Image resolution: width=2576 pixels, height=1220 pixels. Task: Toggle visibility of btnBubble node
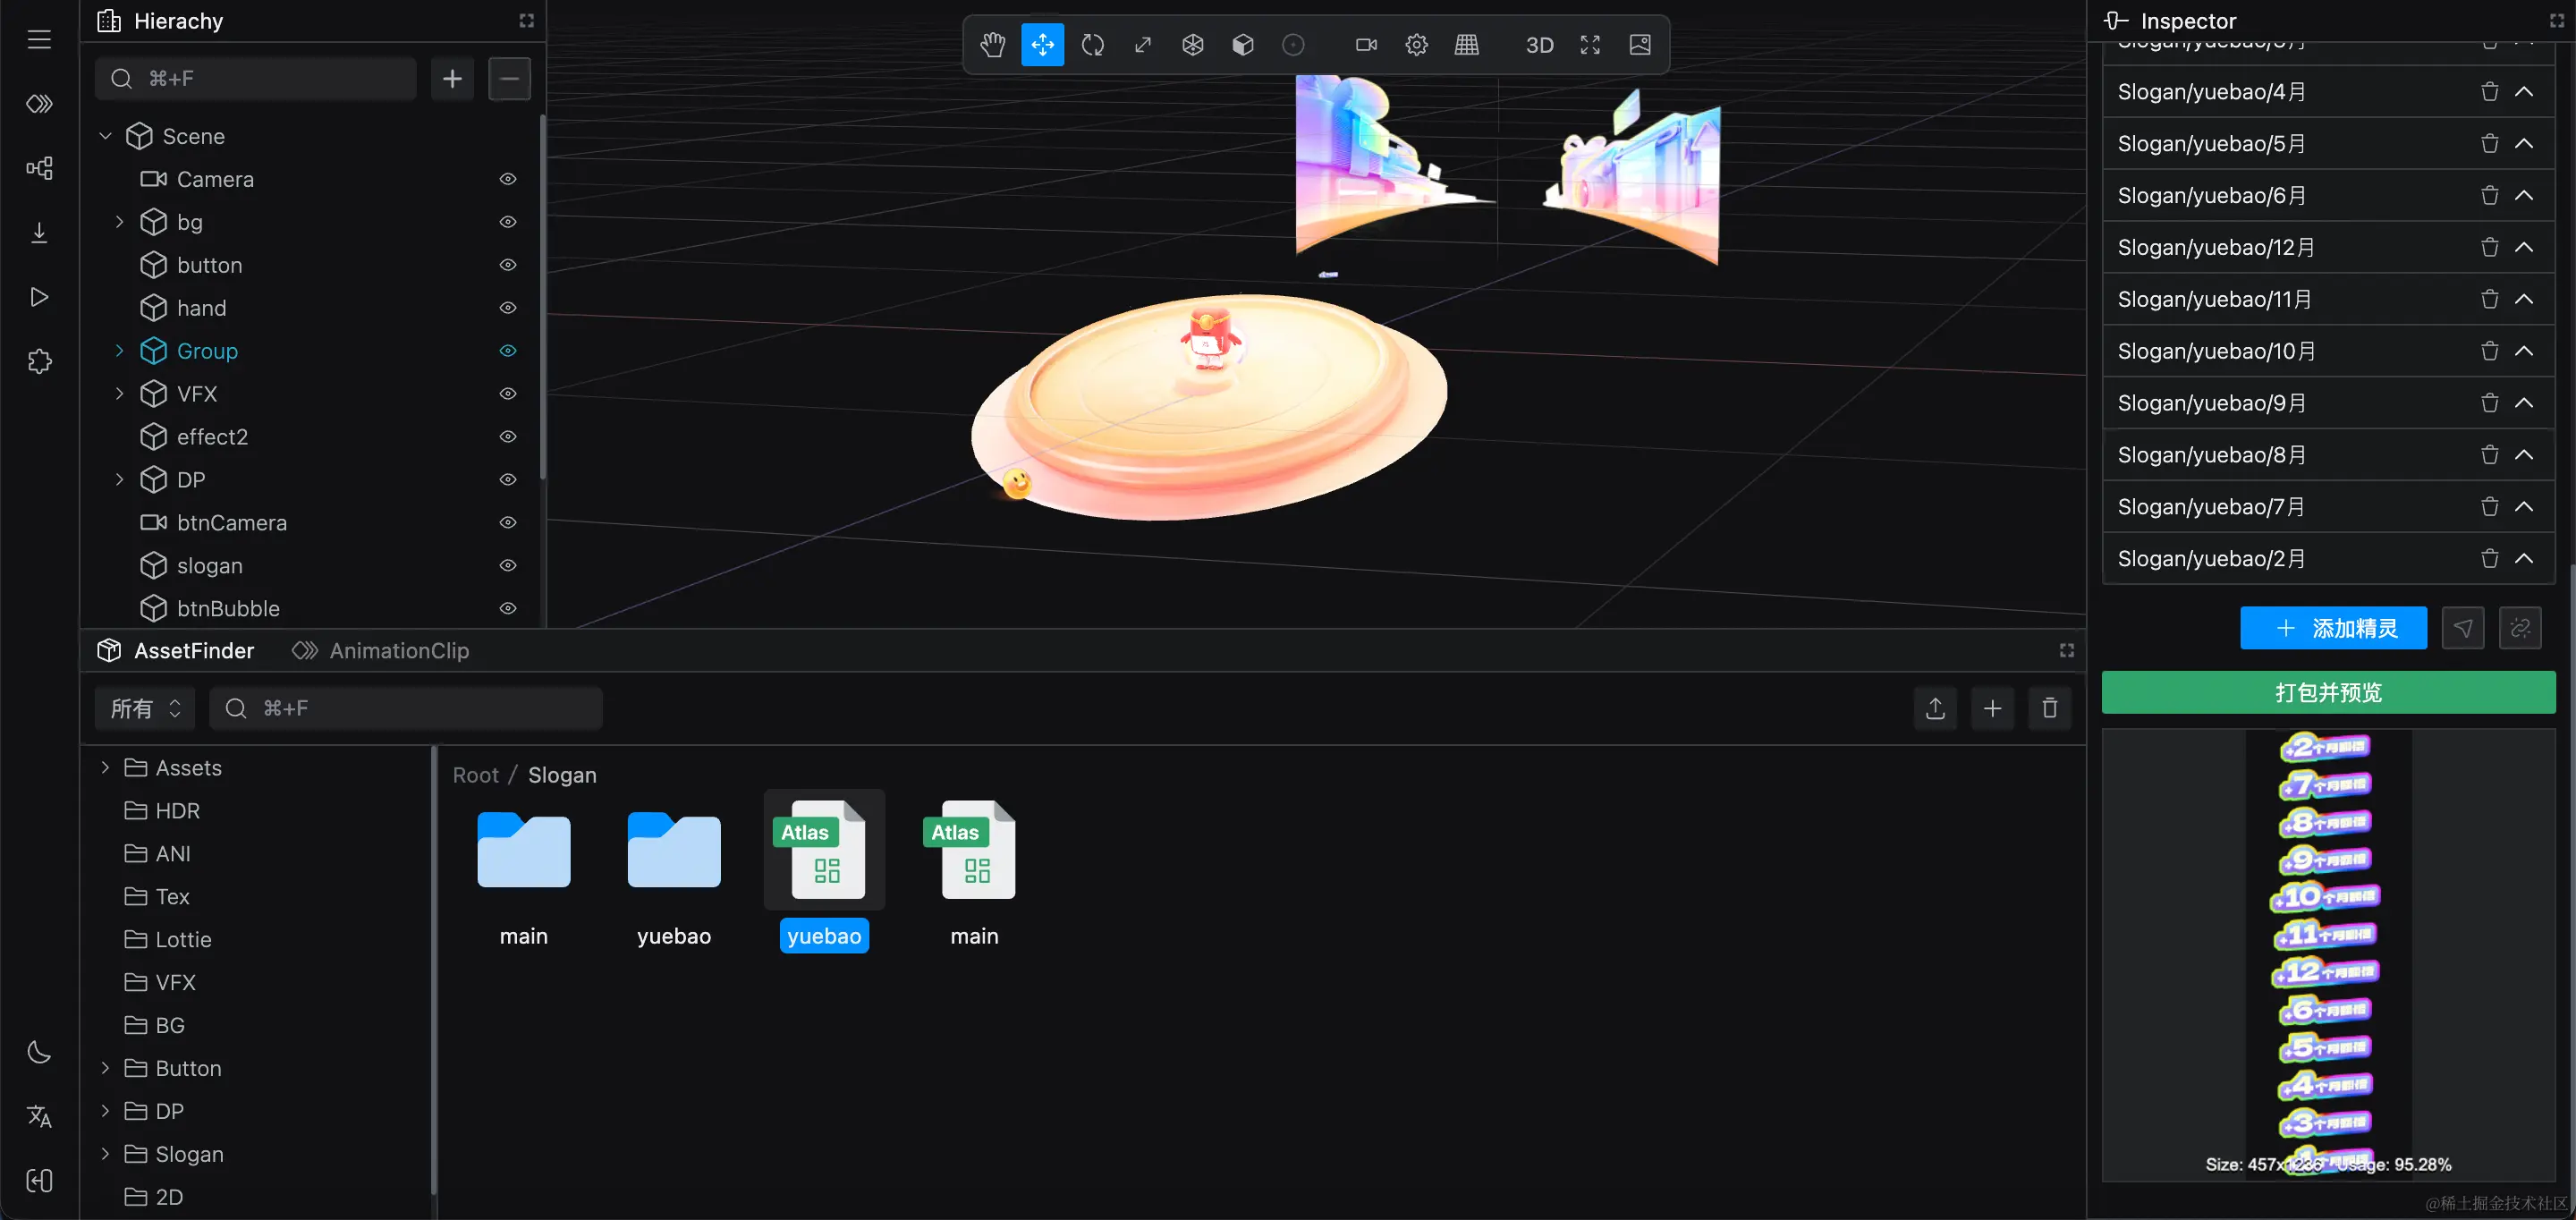click(x=508, y=608)
